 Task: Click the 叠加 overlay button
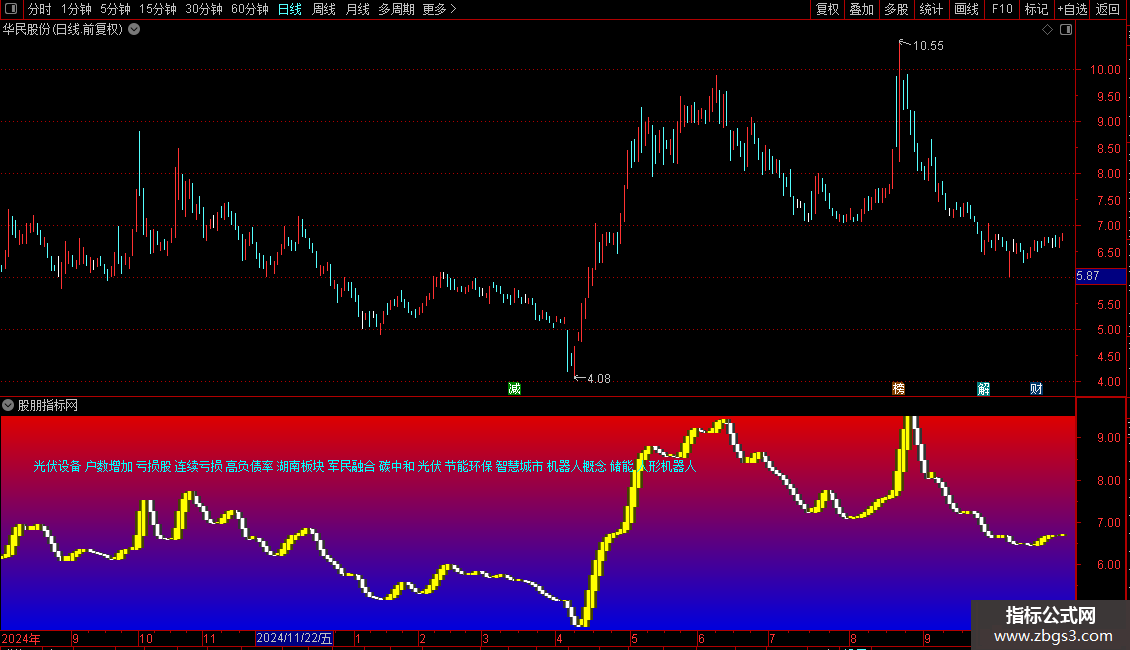coord(861,9)
